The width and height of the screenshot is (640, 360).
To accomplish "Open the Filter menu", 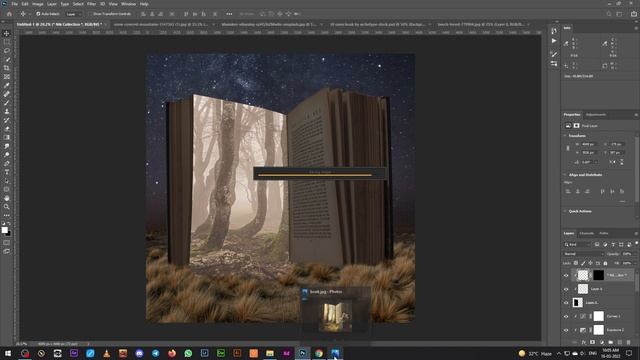I will click(x=91, y=4).
